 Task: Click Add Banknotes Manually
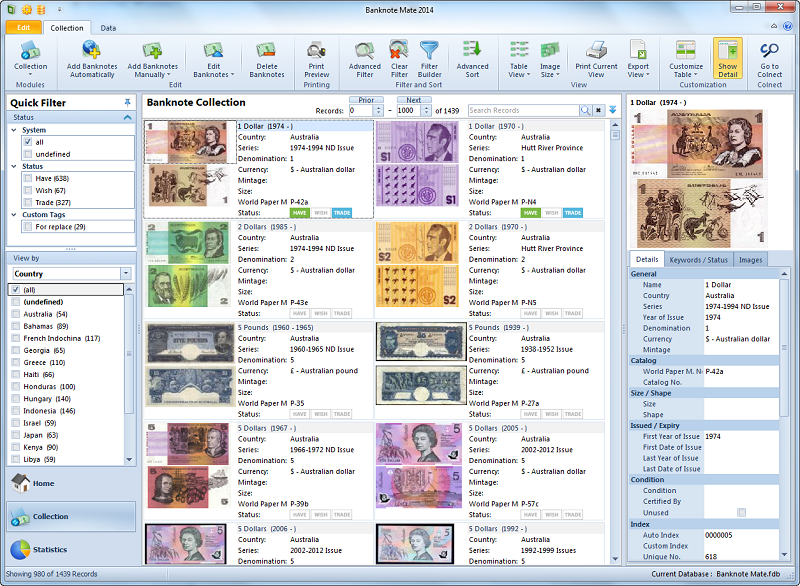pos(153,59)
